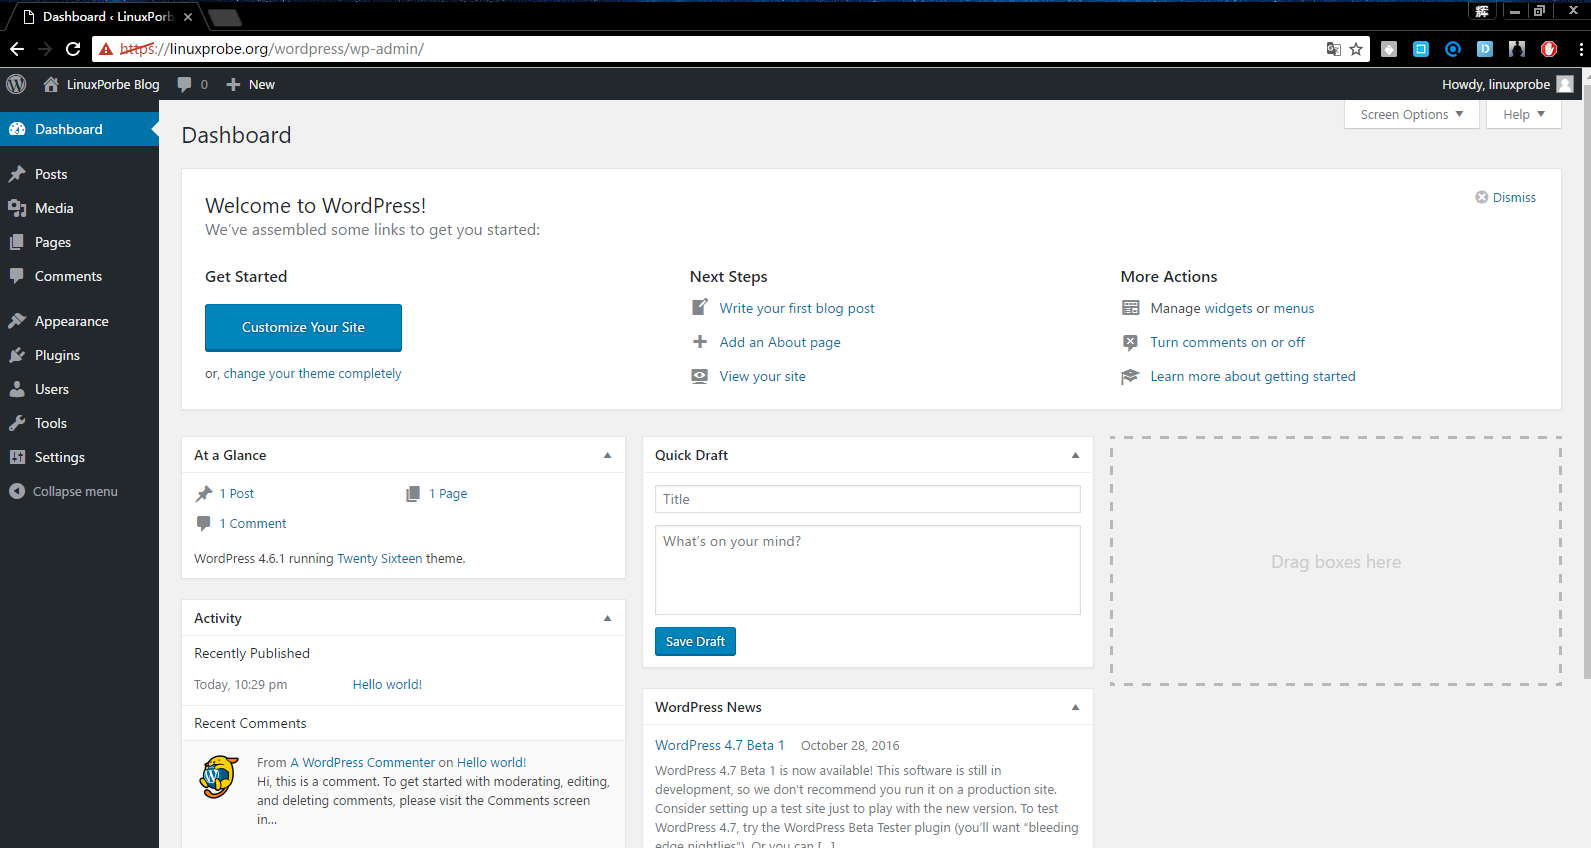The height and width of the screenshot is (848, 1591).
Task: Open the Dashboard menu item
Action: [x=79, y=129]
